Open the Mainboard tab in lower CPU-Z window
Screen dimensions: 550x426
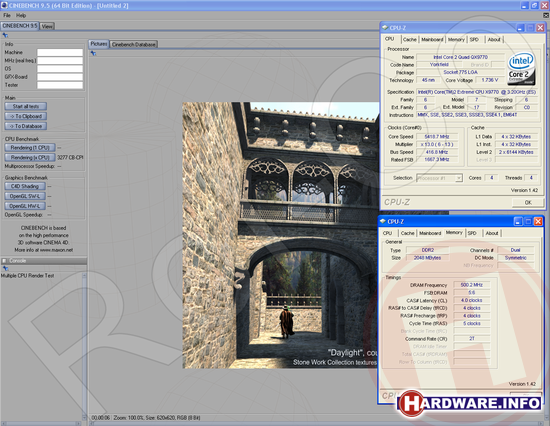click(430, 233)
